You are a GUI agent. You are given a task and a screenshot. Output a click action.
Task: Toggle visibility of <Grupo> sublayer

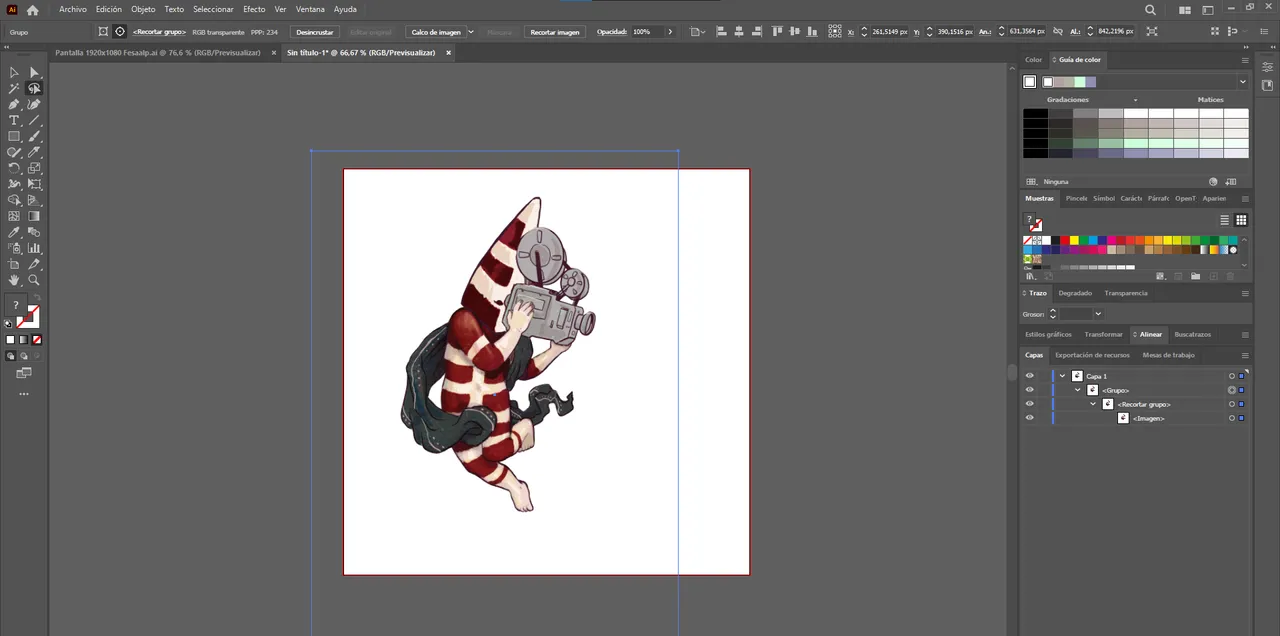(x=1030, y=390)
